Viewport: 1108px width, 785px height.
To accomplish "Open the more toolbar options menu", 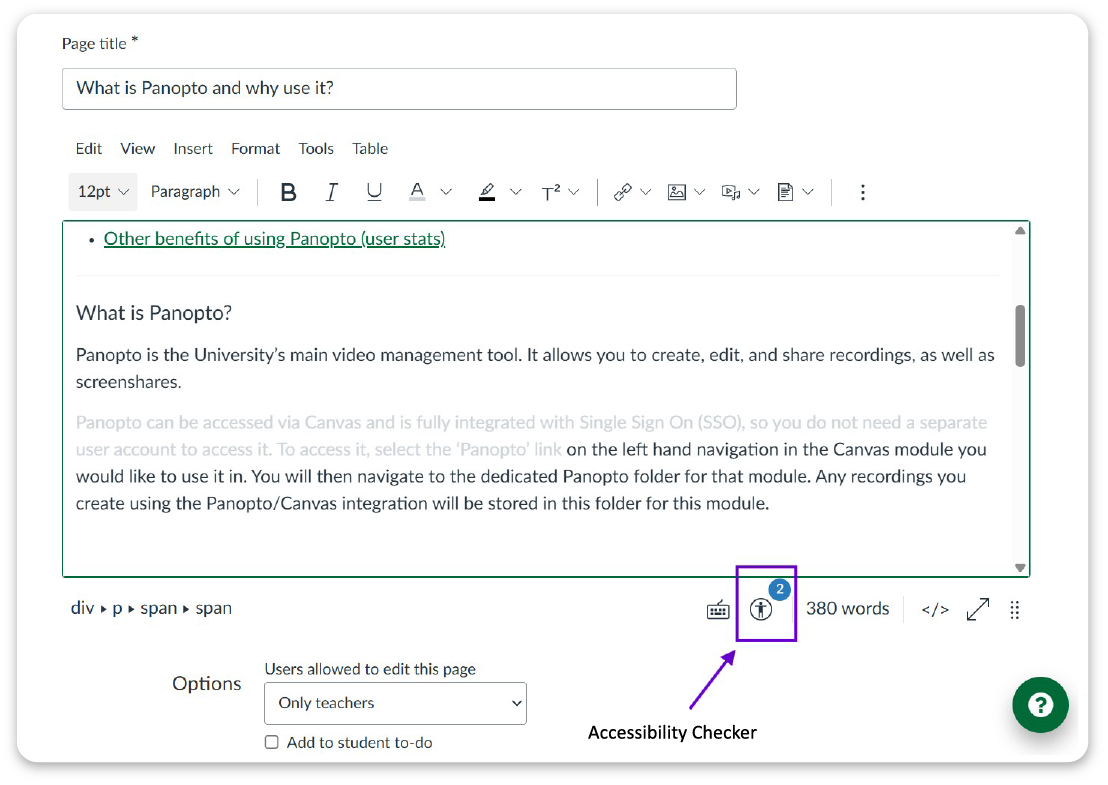I will [862, 192].
